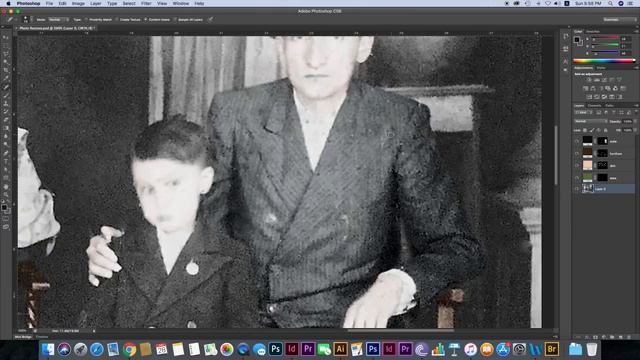Open the Layers panel flyout menu
640x360 pixels.
(636, 105)
